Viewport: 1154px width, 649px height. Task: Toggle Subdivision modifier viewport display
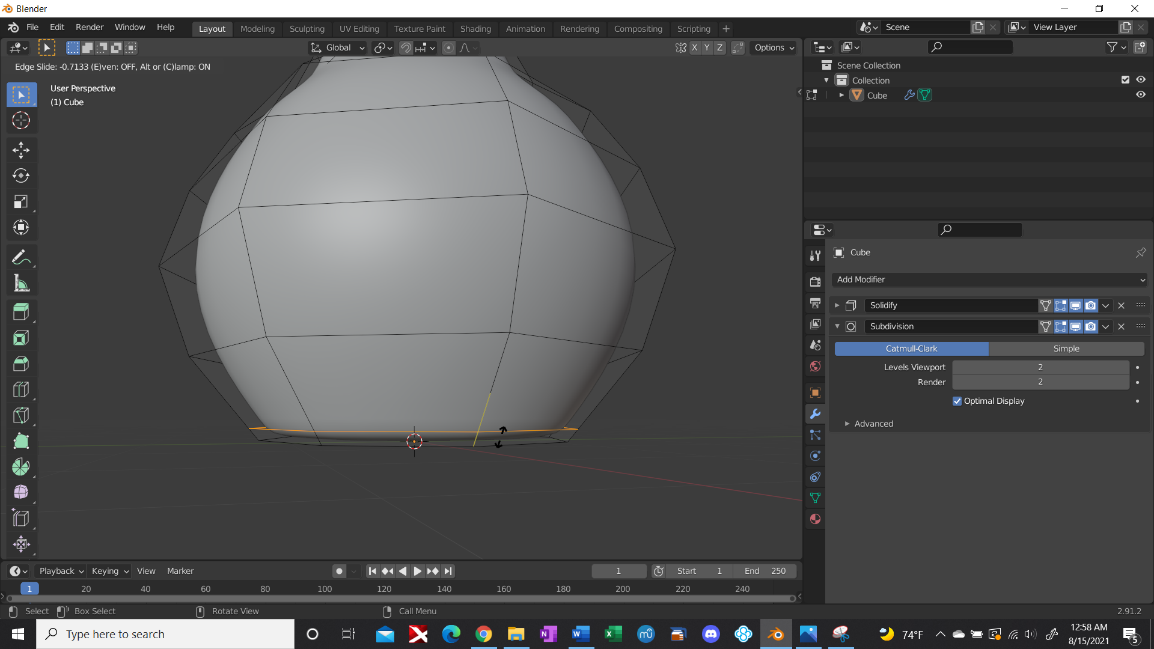pos(1075,327)
